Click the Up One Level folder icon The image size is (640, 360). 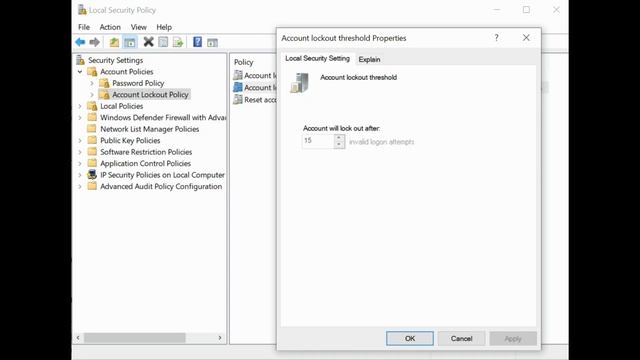114,42
